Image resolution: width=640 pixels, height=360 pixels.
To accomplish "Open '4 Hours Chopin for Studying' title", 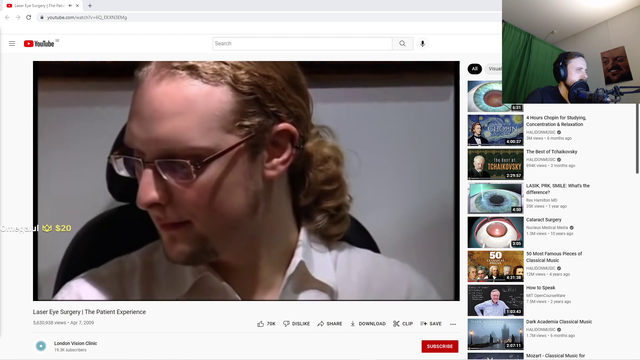I will click(x=556, y=121).
